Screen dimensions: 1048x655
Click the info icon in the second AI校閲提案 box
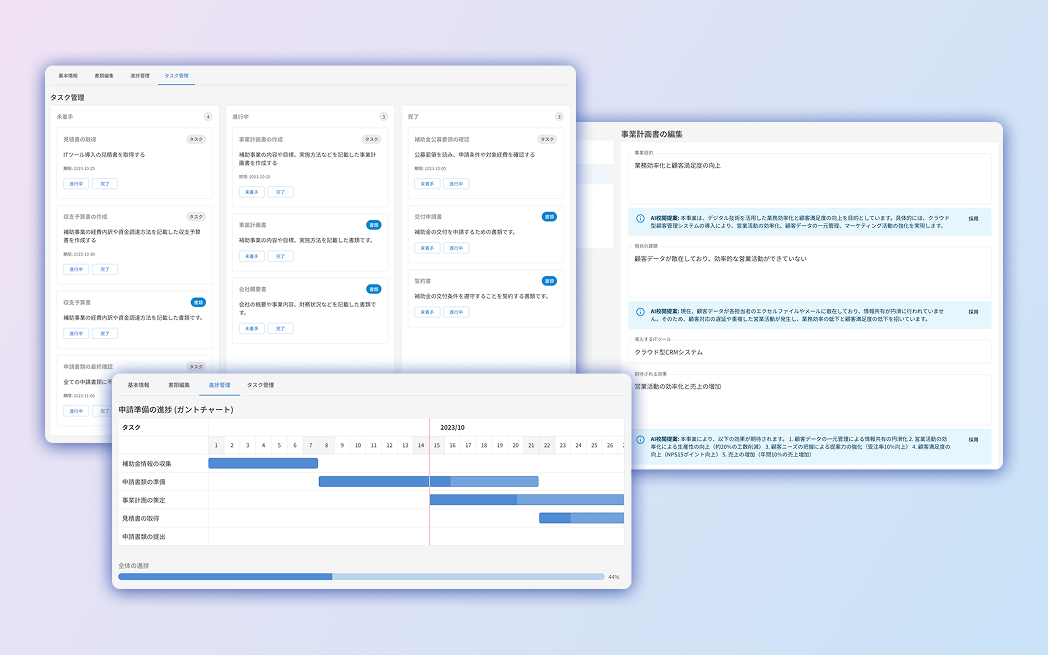pos(640,311)
